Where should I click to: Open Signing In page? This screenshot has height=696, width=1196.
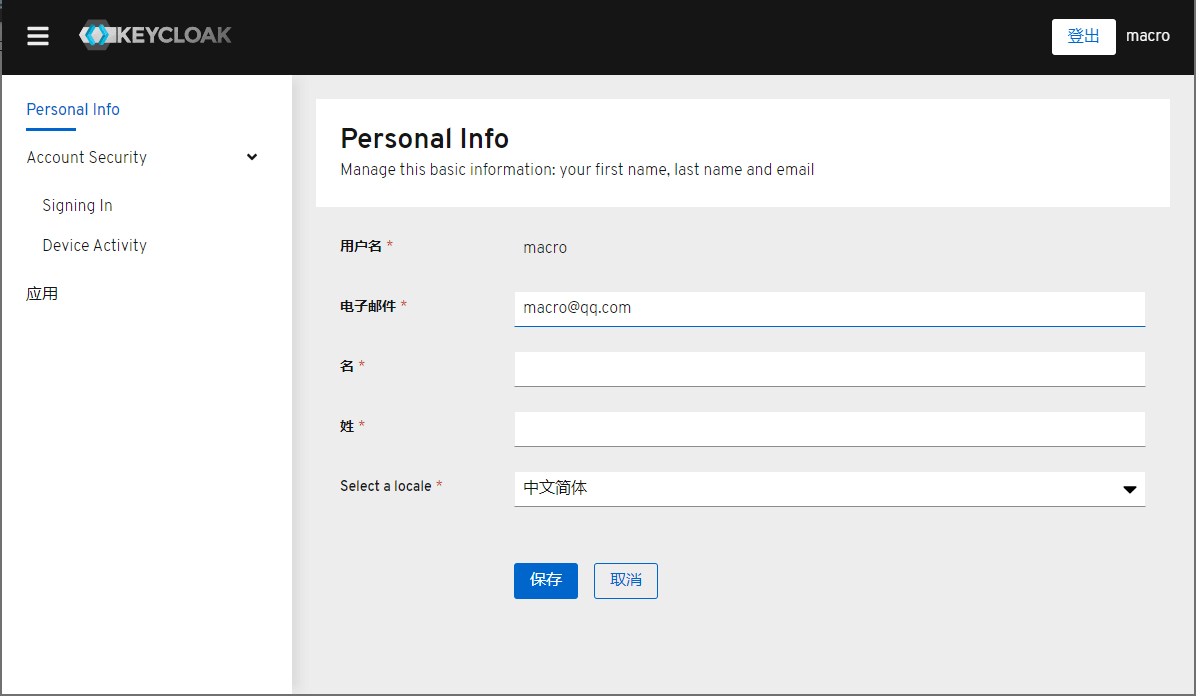pyautogui.click(x=77, y=205)
